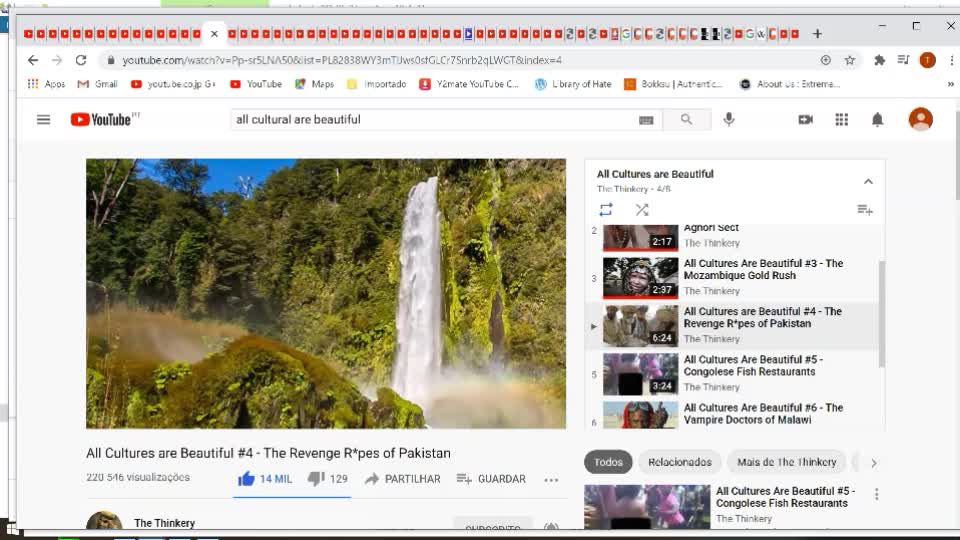Dislike the video with thumbs down
The height and width of the screenshot is (540, 960).
[x=328, y=479]
